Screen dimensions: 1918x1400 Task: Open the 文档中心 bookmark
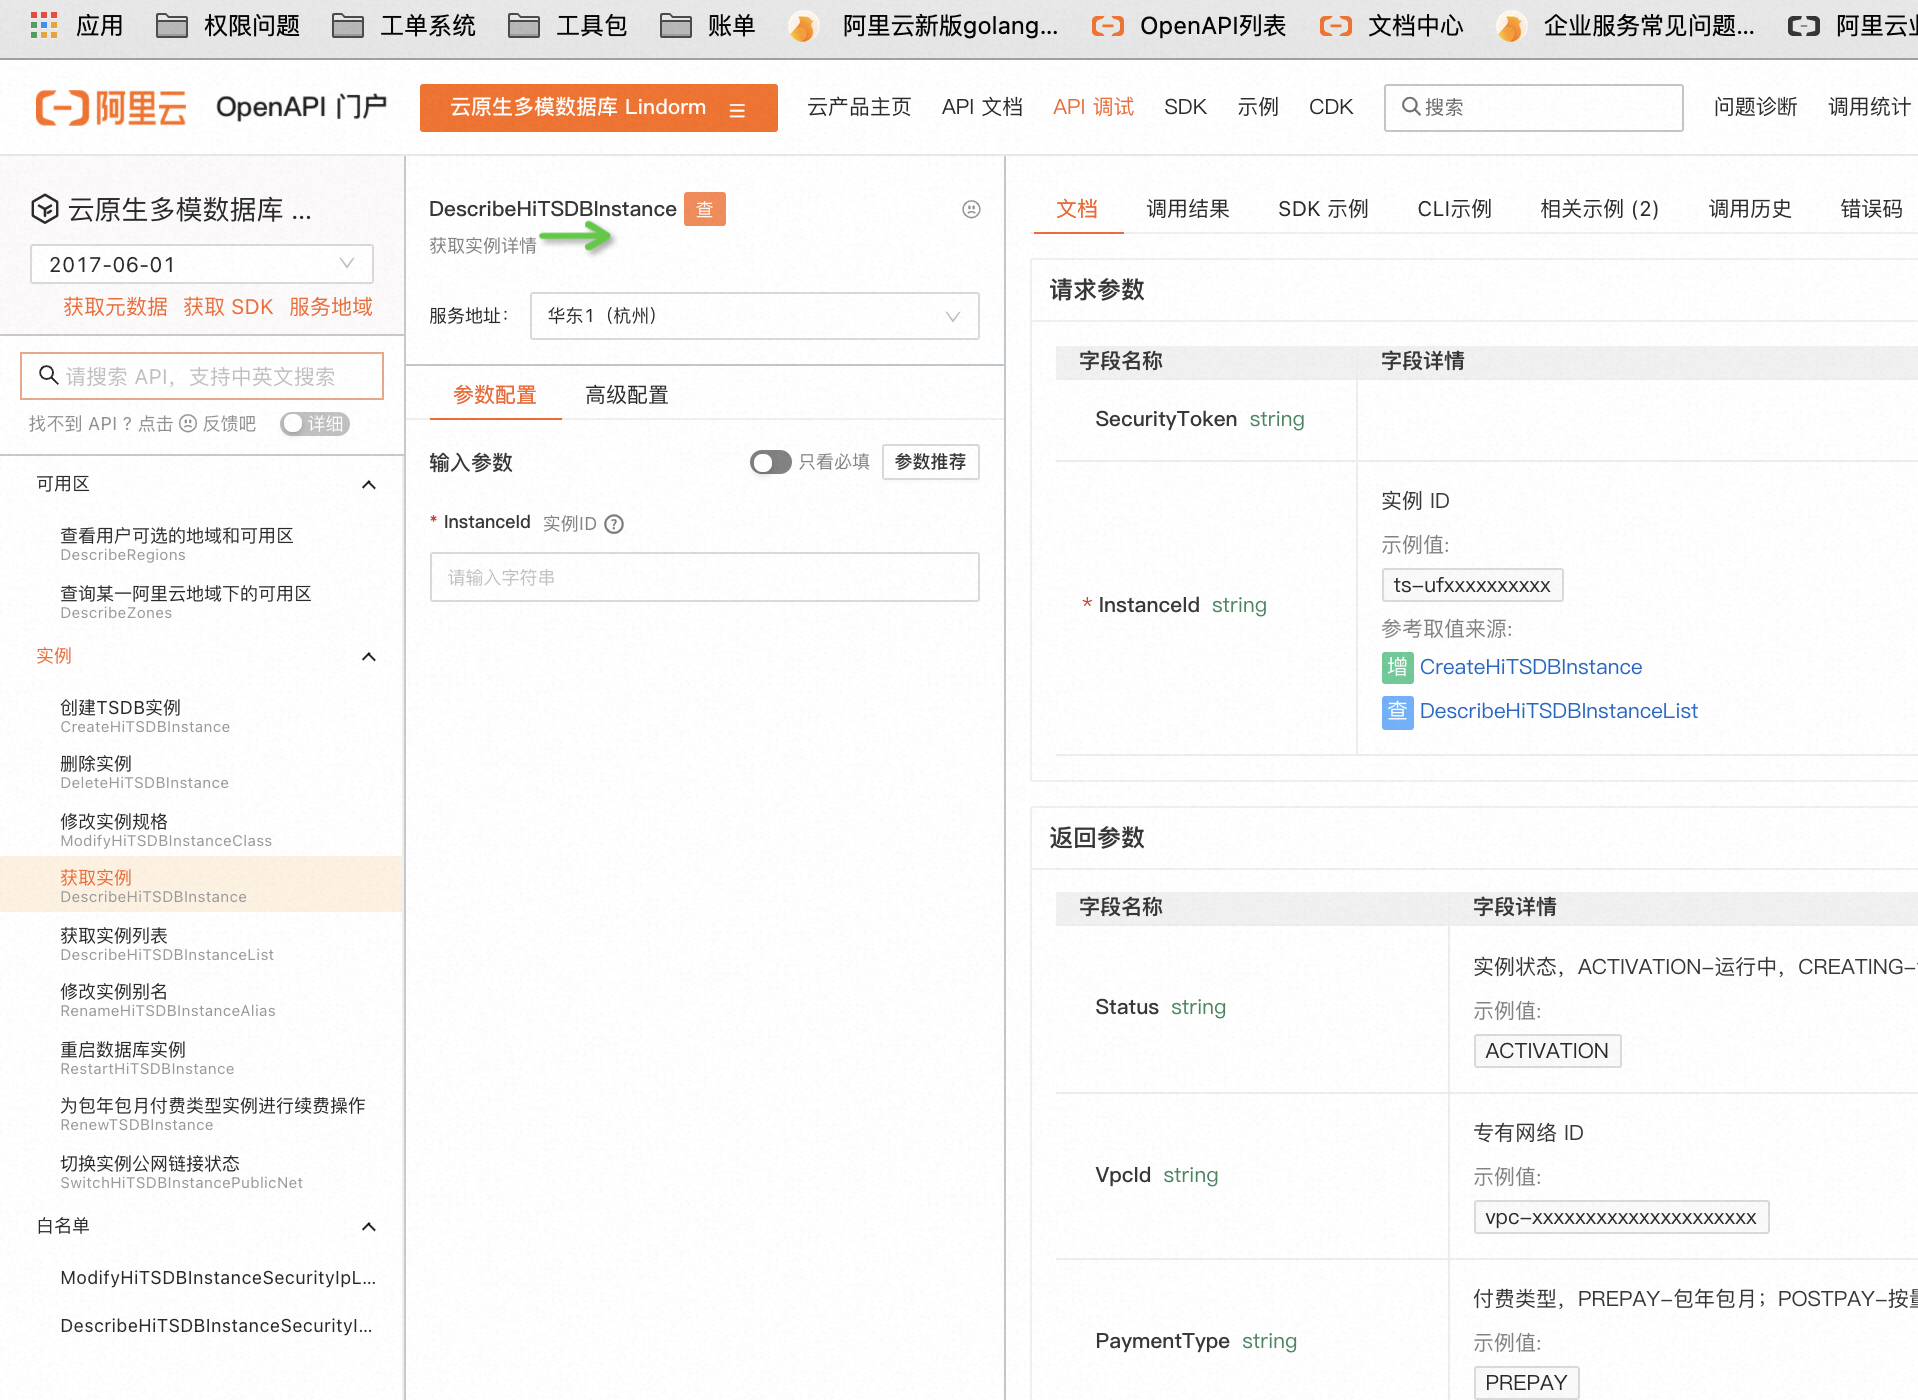[x=1391, y=25]
